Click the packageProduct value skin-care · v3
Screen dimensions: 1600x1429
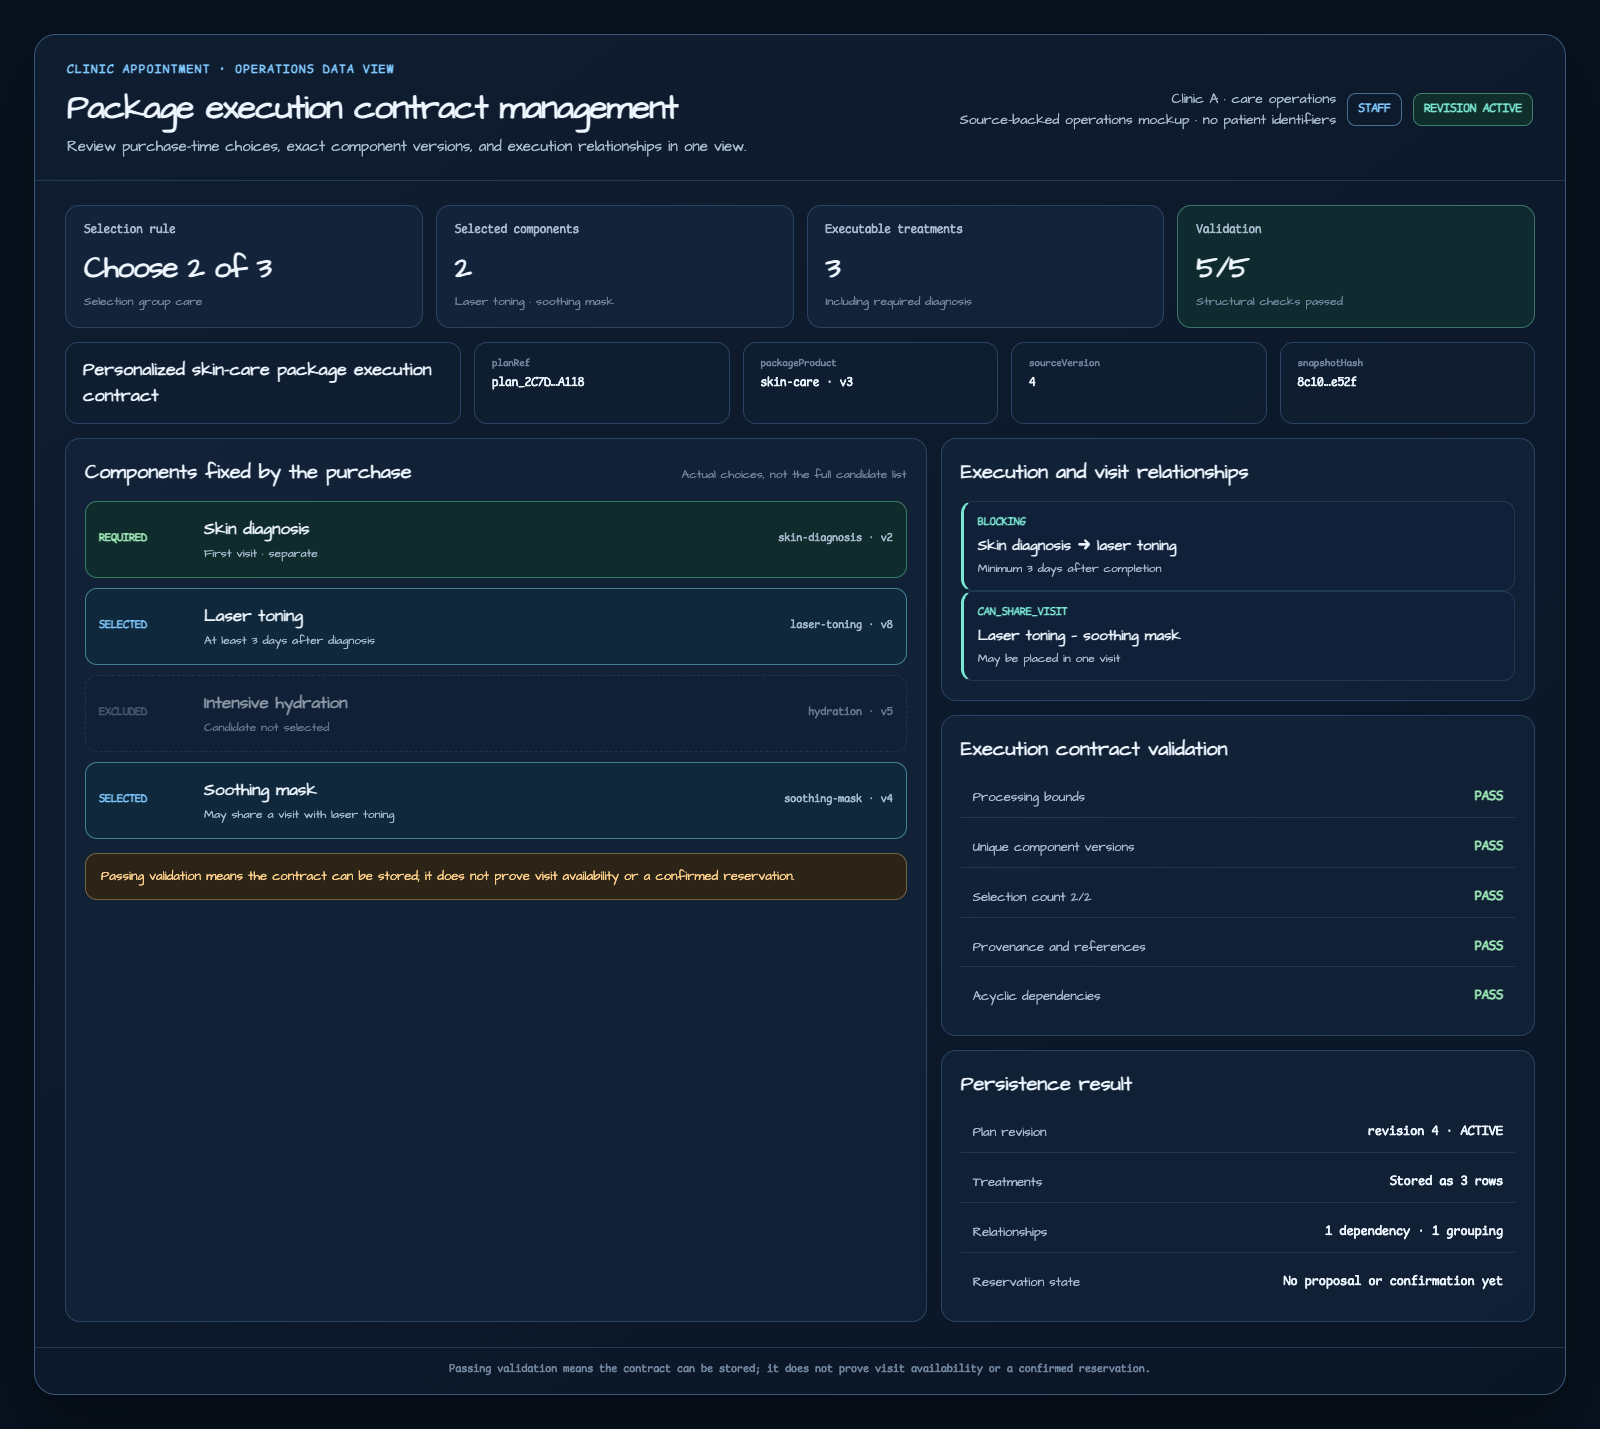[806, 382]
